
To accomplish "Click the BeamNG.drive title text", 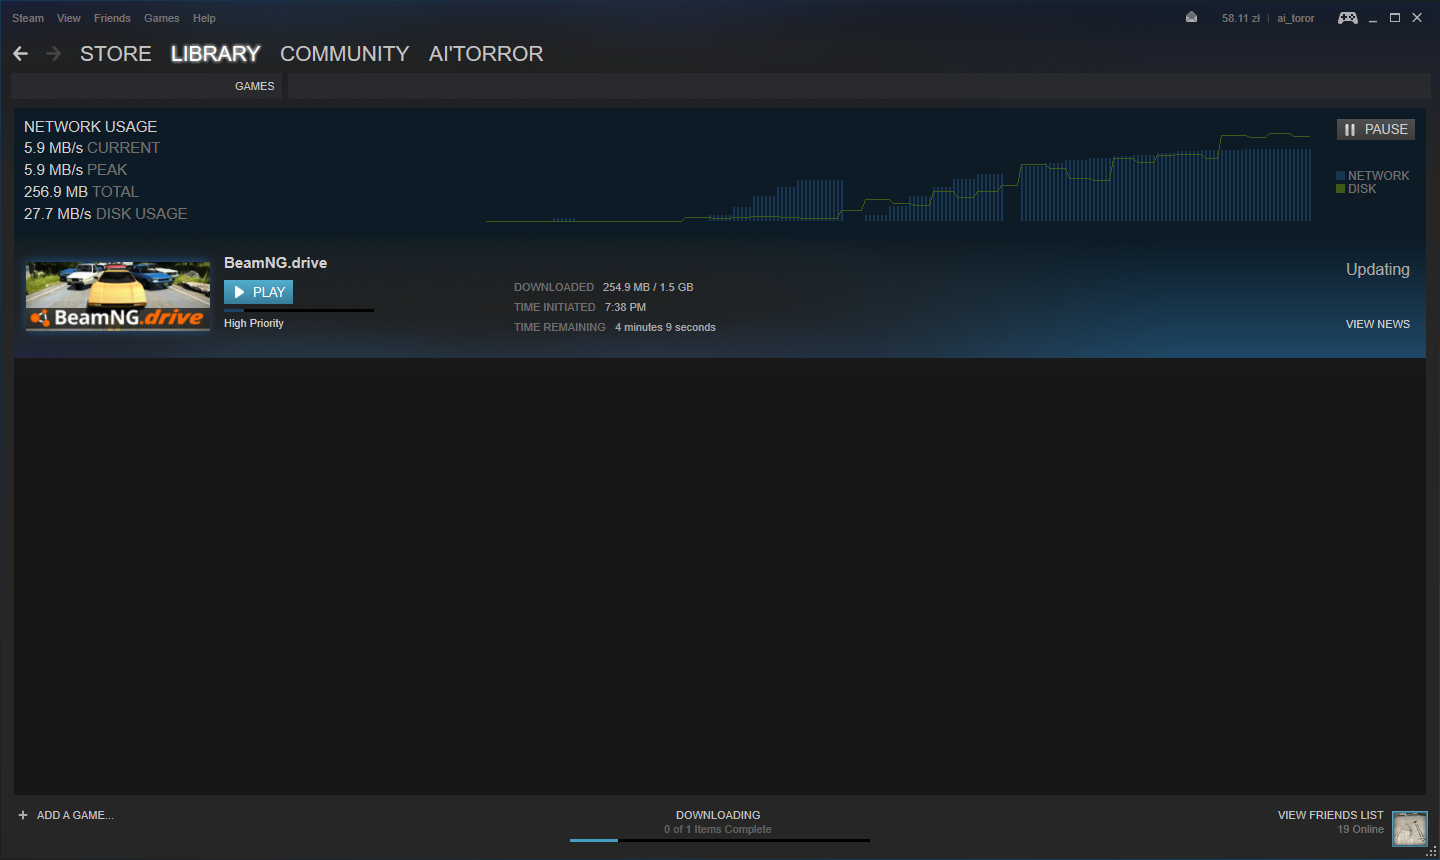I will (x=275, y=263).
